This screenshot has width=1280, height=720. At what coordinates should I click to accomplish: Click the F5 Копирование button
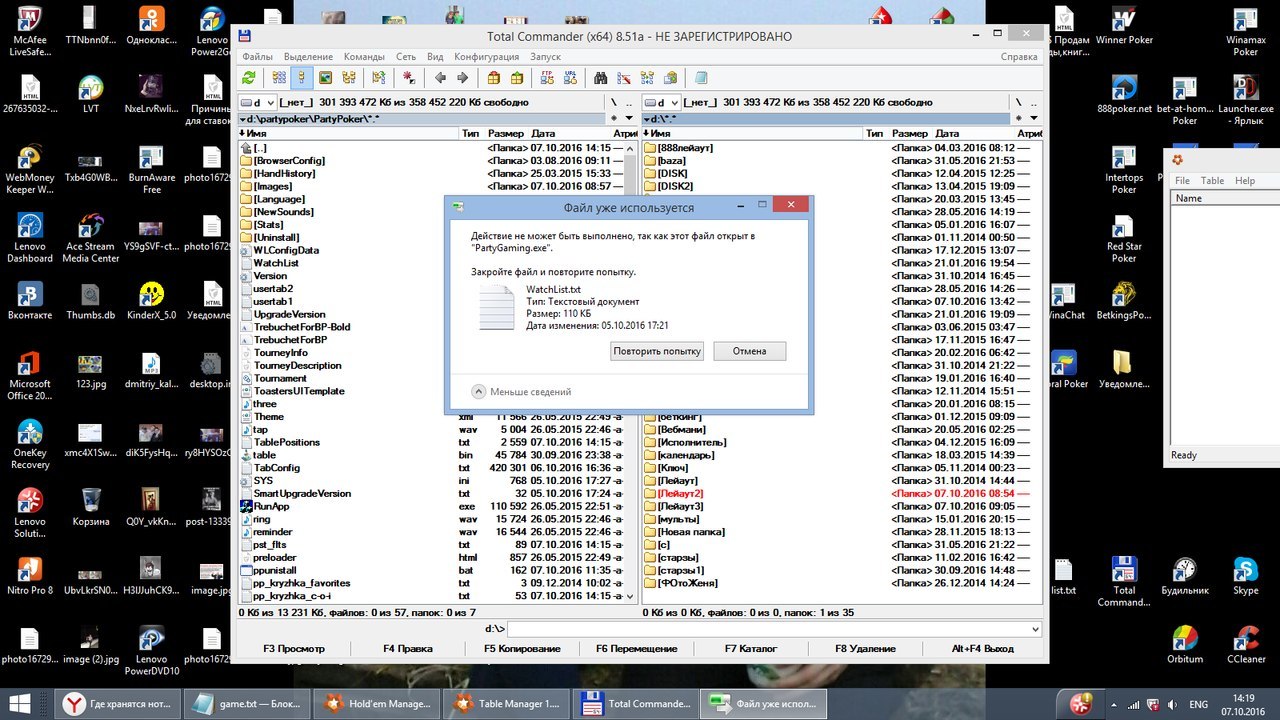click(x=522, y=649)
